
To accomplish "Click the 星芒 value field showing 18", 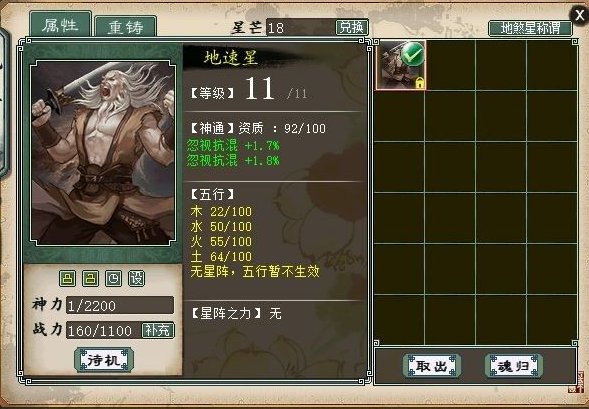I will click(301, 27).
